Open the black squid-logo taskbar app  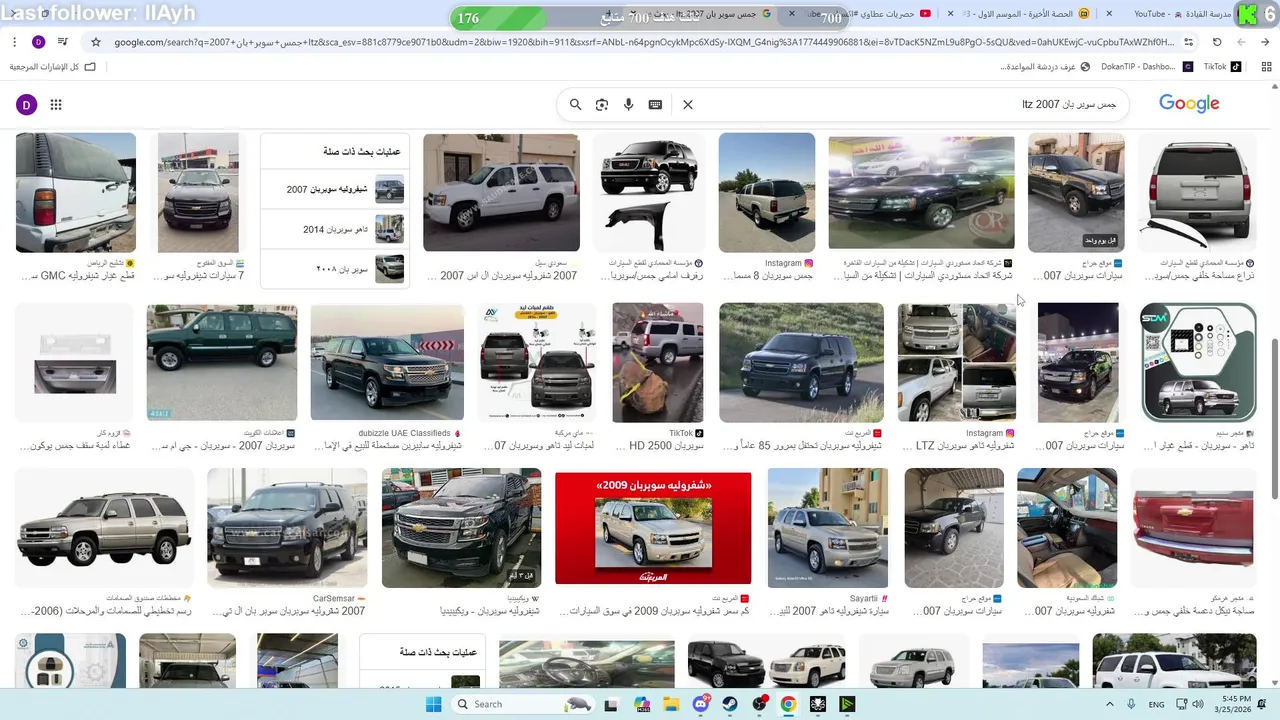point(817,704)
